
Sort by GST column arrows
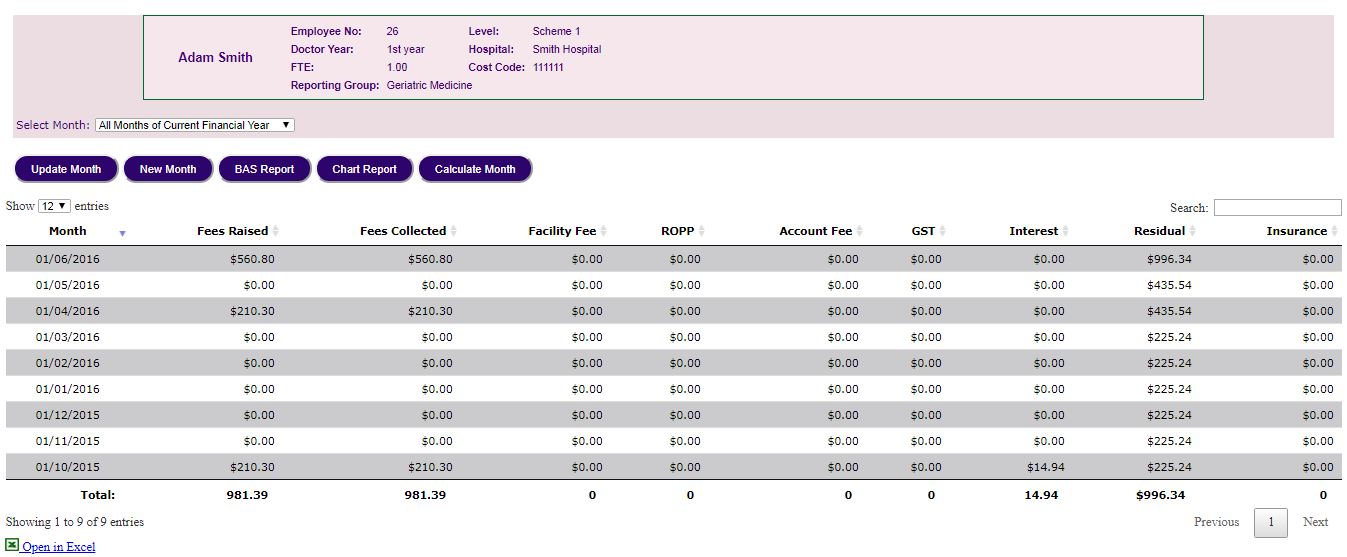click(942, 231)
